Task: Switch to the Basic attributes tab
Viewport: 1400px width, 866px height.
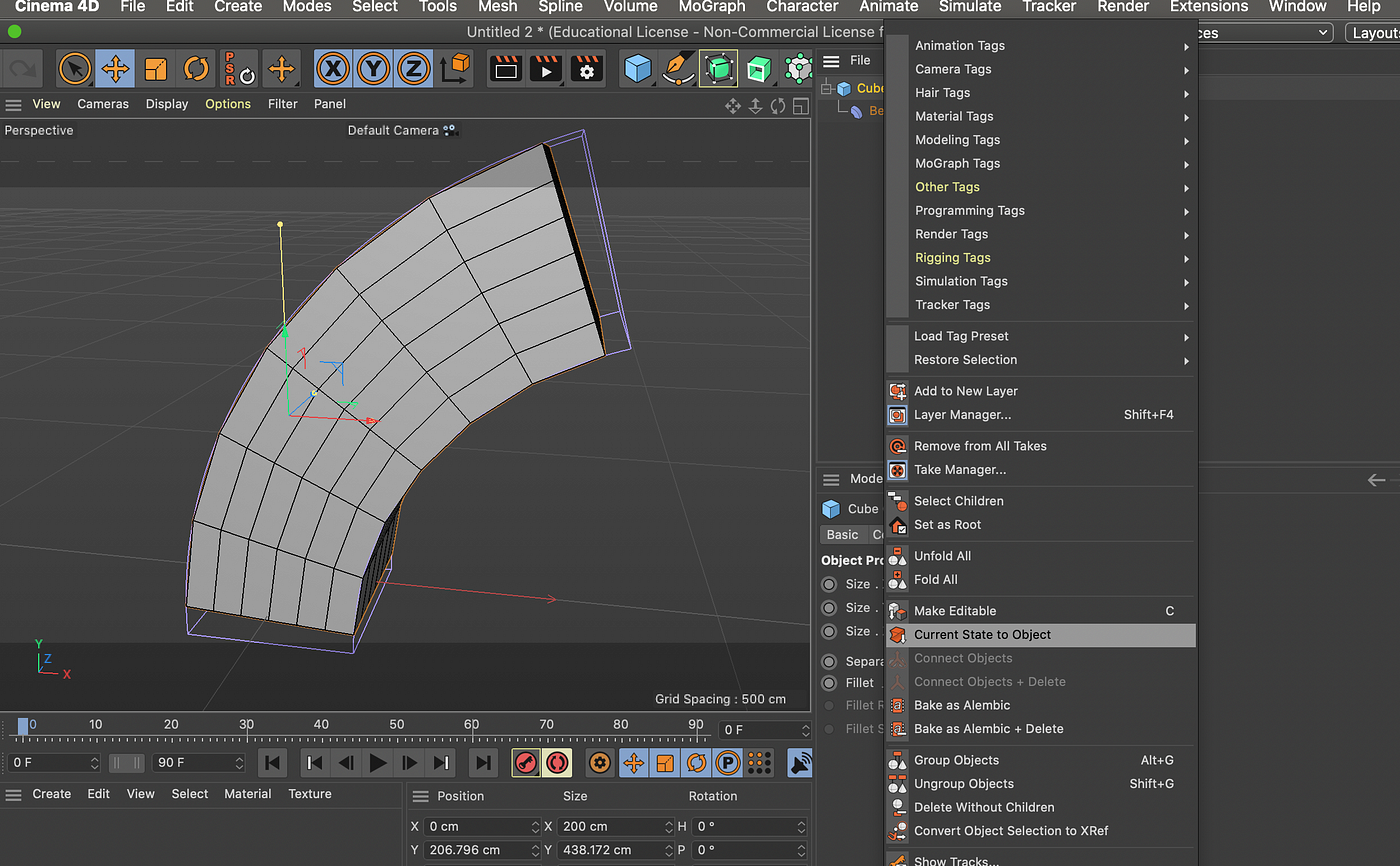Action: (842, 535)
